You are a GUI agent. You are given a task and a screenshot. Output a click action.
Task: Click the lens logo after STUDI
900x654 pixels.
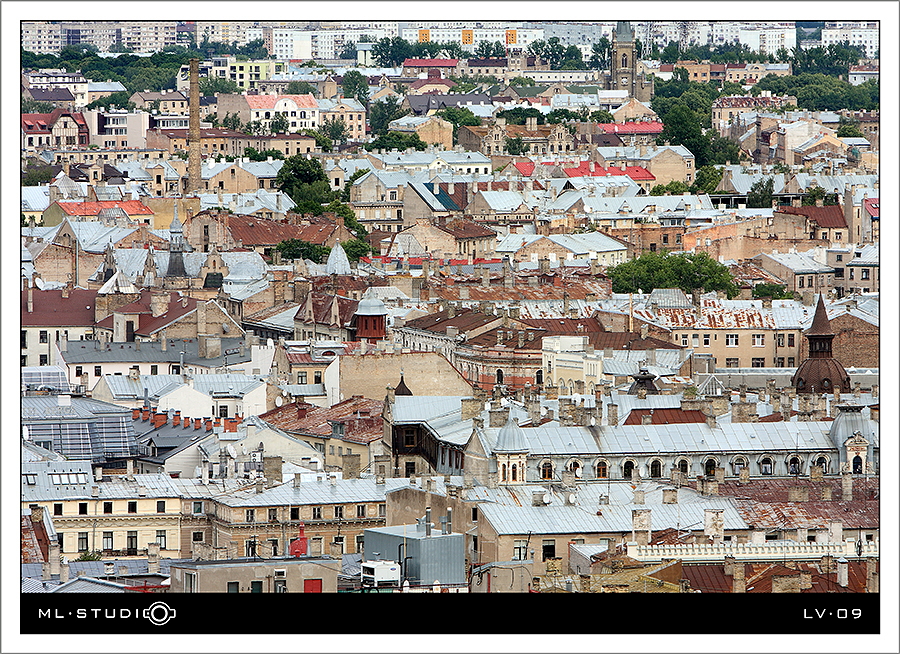pos(160,613)
